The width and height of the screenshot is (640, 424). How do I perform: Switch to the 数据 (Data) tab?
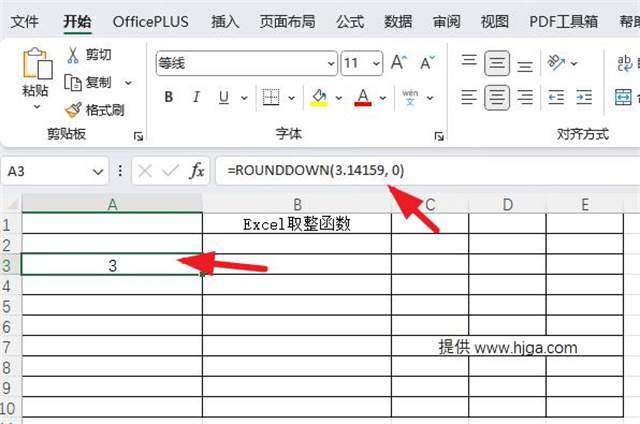pos(398,21)
